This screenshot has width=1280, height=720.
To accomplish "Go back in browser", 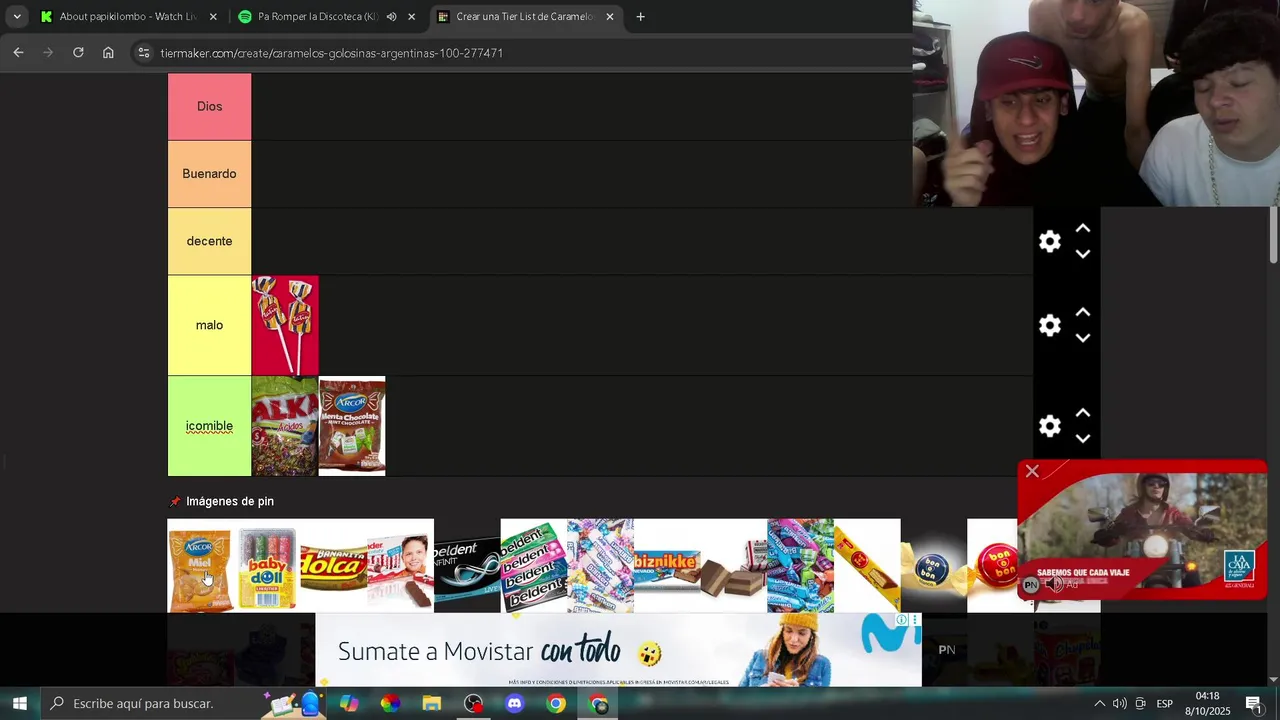I will pos(18,52).
